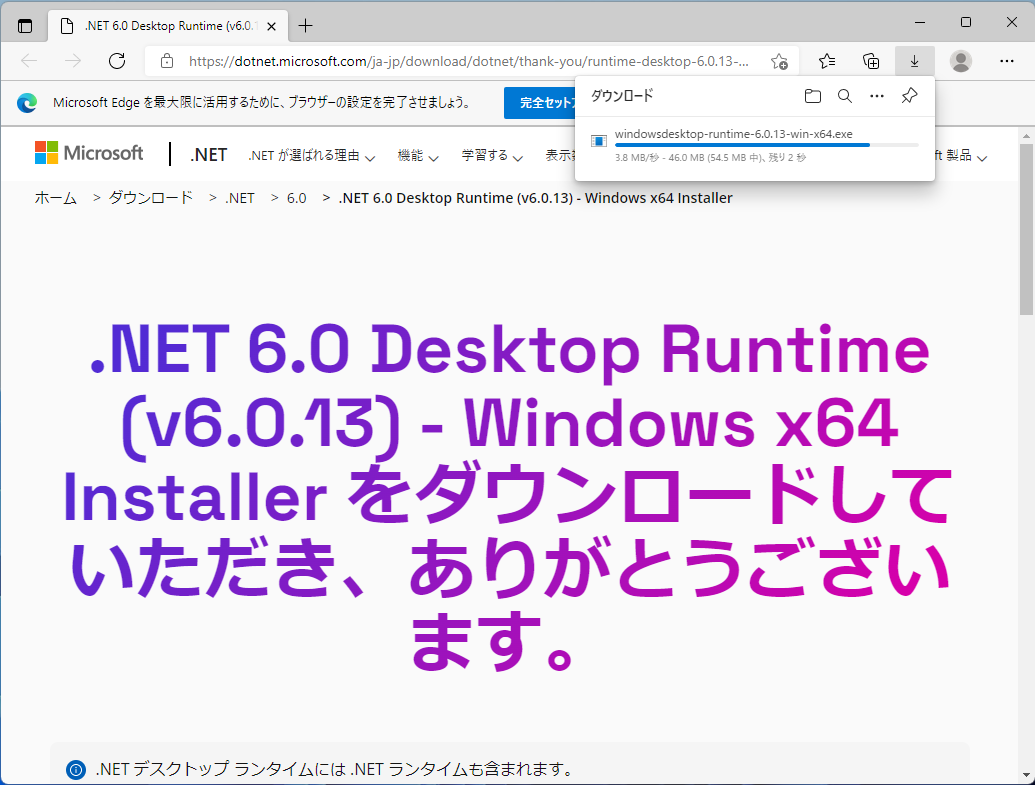Click the 6.0 breadcrumb link

tap(296, 198)
